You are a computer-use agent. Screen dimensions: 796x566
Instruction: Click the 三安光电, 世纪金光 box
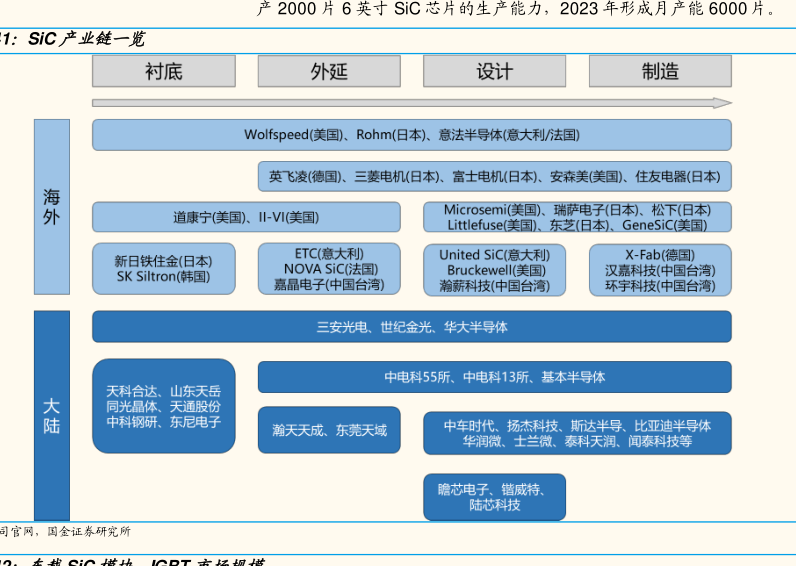(412, 327)
